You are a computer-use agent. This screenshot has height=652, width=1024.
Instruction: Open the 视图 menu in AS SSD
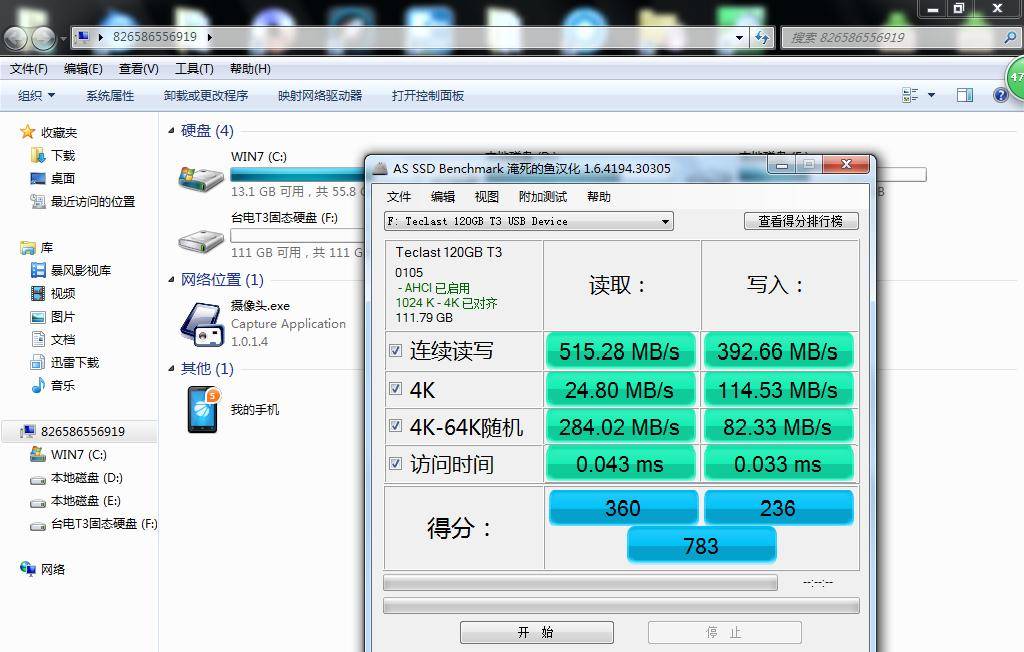click(487, 197)
